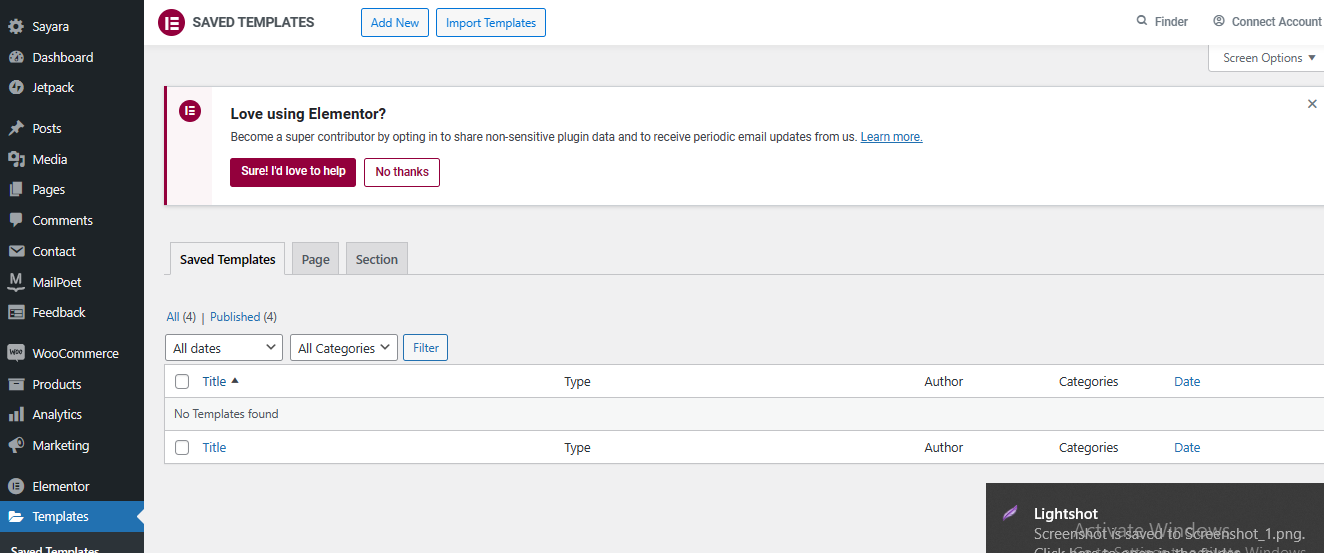Click the WooCommerce logo icon
Screen dimensions: 1324x553
tap(16, 353)
